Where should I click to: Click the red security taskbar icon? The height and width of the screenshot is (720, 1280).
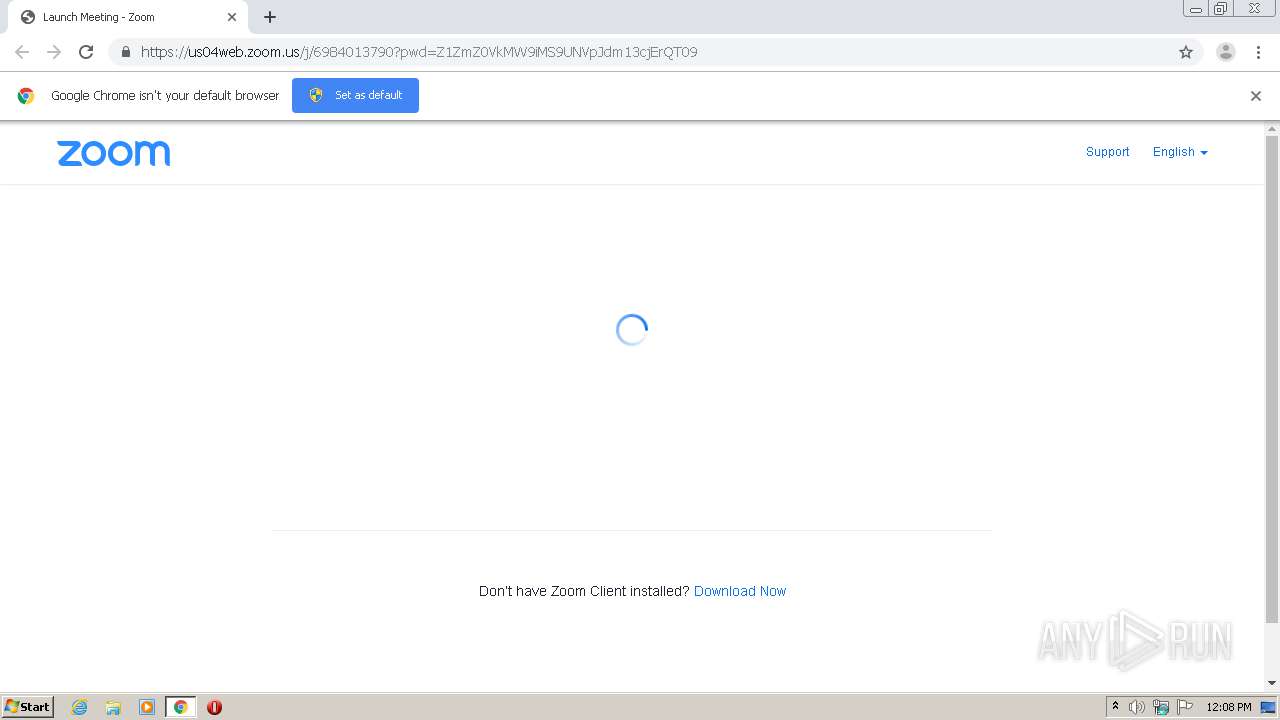point(214,707)
